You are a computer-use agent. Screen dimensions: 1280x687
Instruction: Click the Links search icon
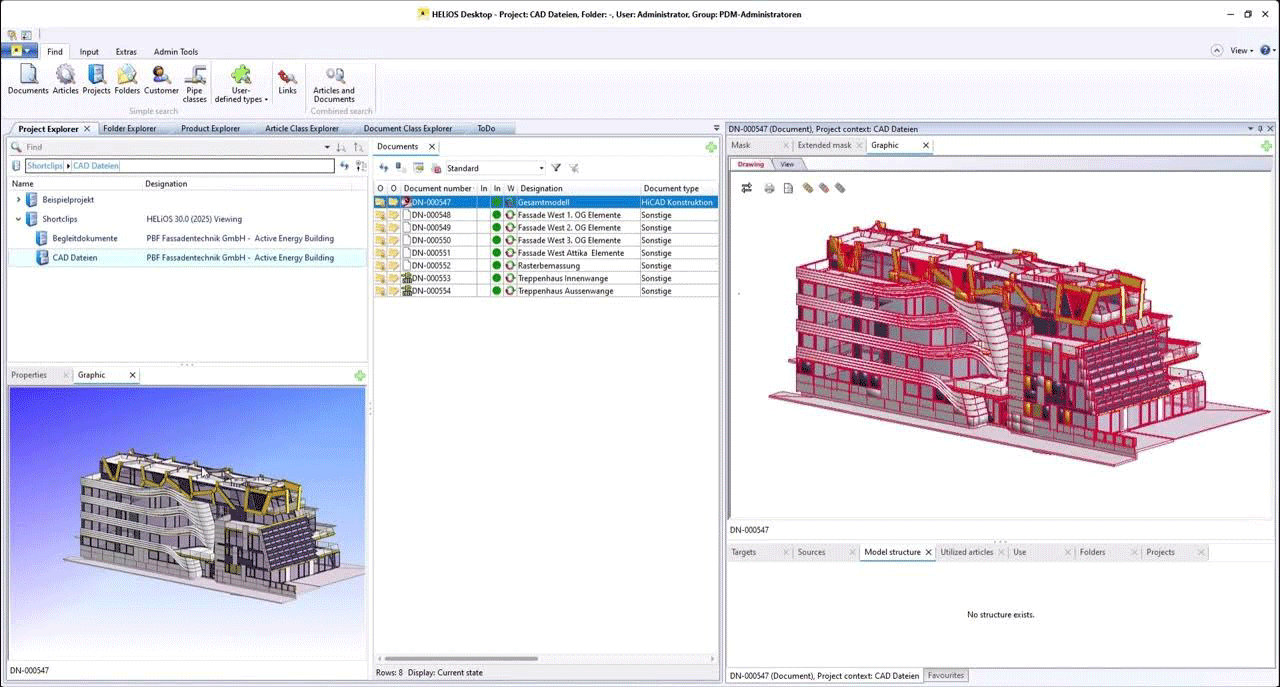click(287, 78)
